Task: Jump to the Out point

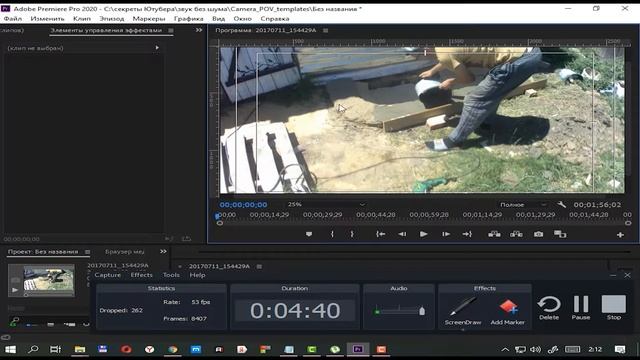Action: [x=467, y=234]
